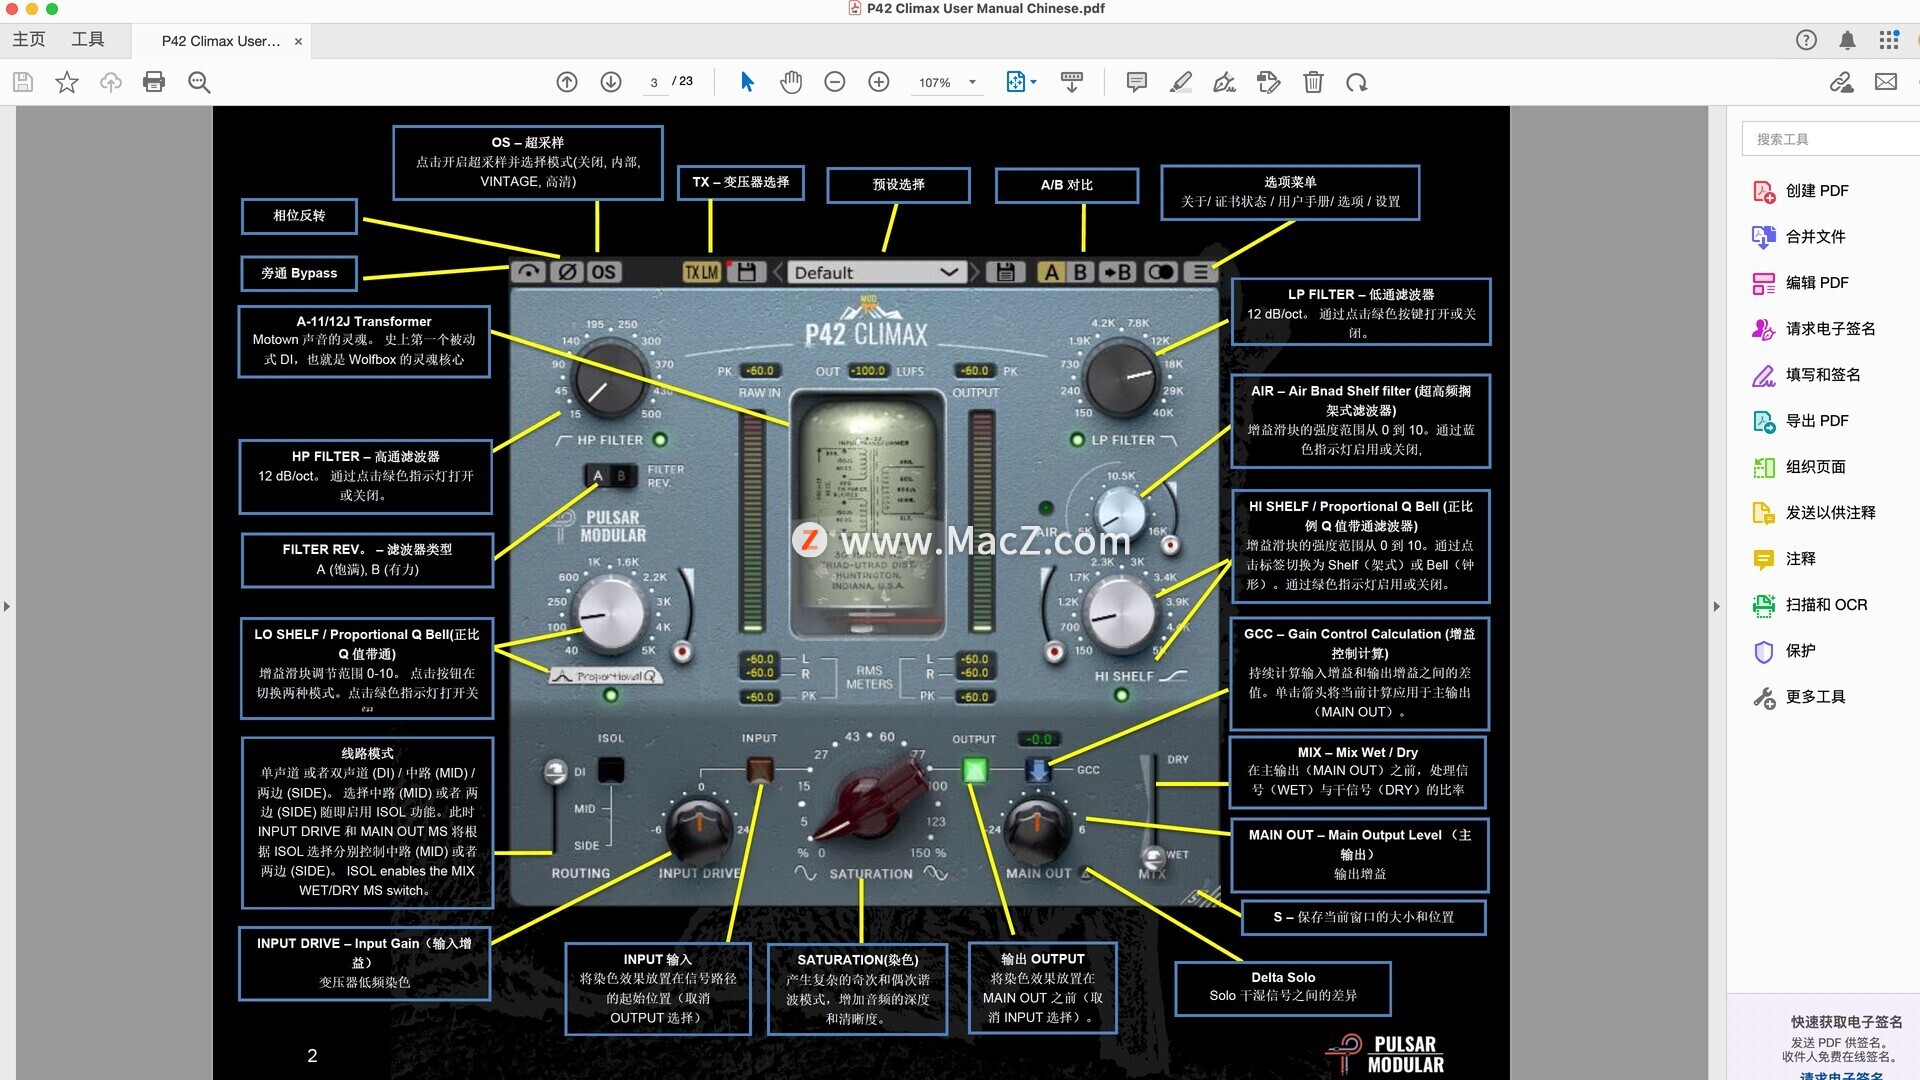This screenshot has height=1080, width=1920.
Task: Switch to the 工具 tab
Action: click(88, 39)
